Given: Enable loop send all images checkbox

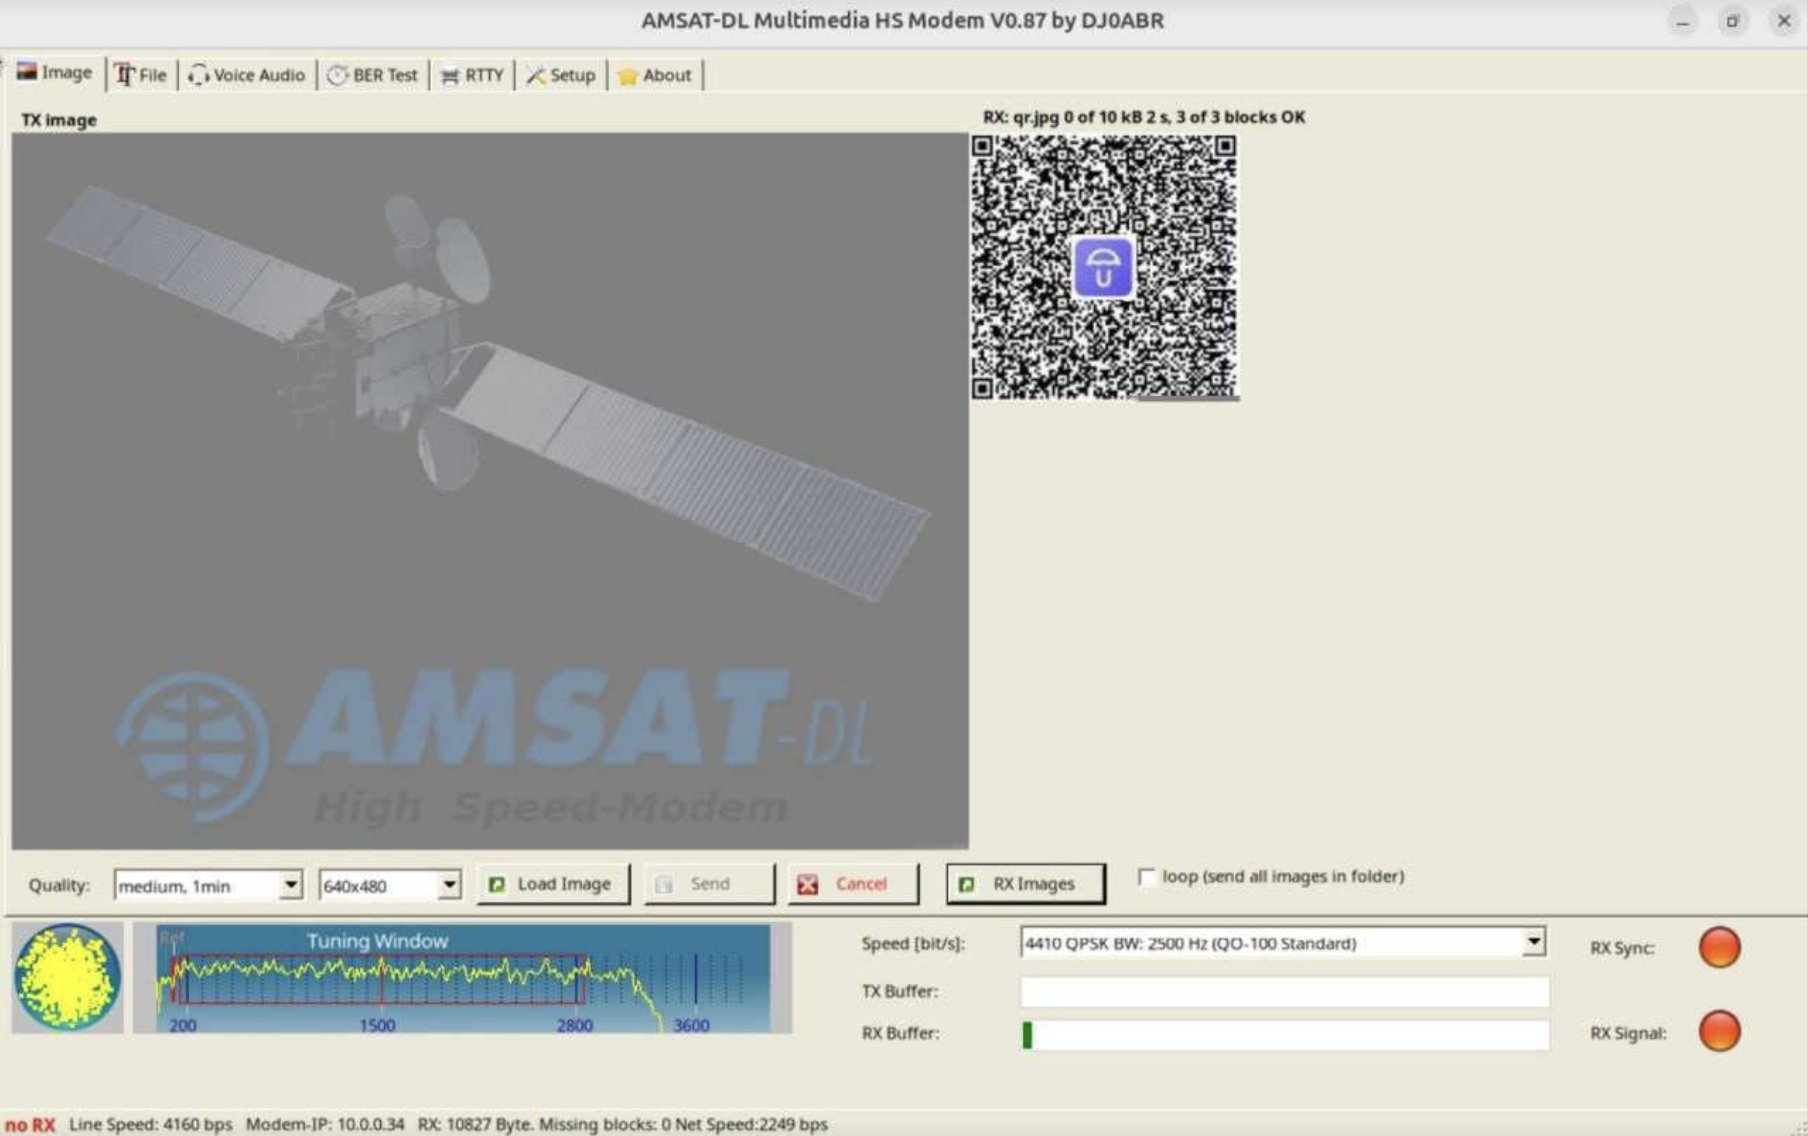Looking at the screenshot, I should click(x=1147, y=877).
